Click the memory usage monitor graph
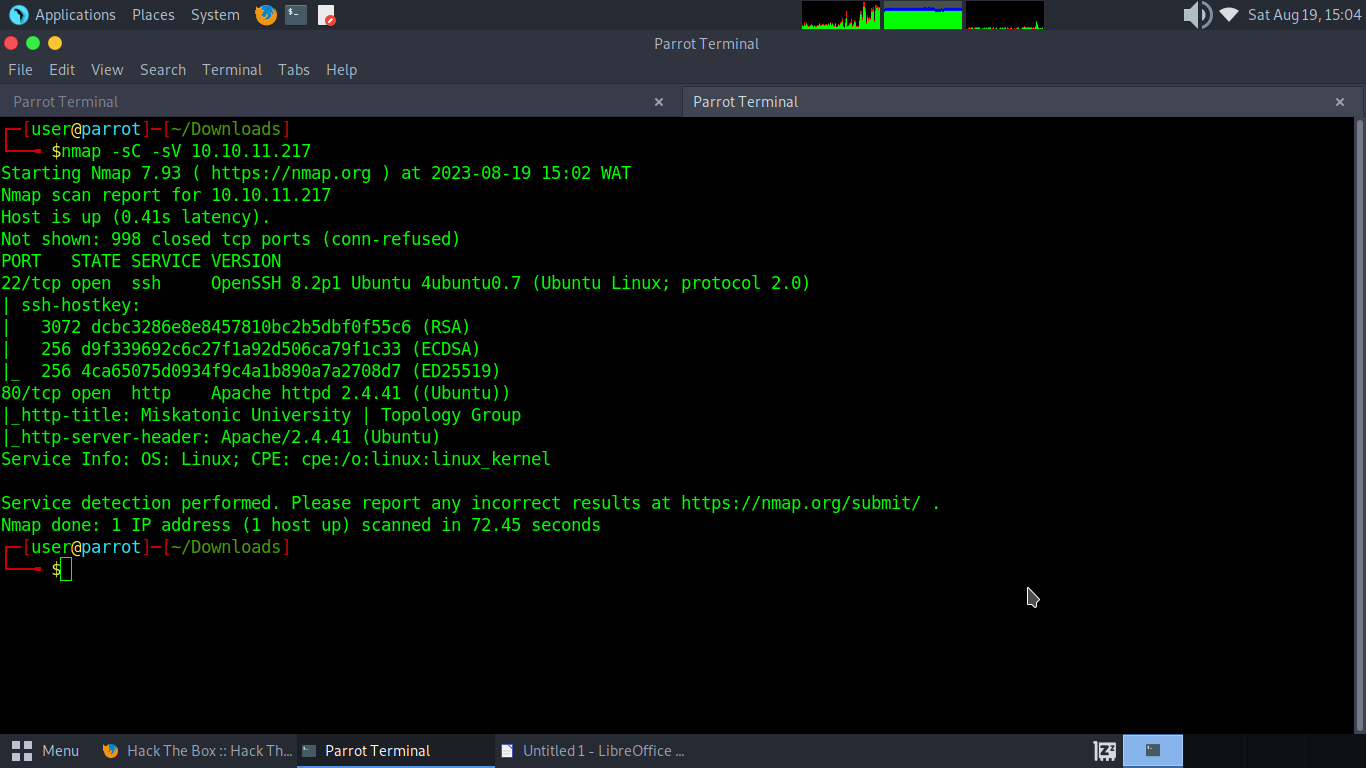This screenshot has width=1366, height=768. click(922, 15)
